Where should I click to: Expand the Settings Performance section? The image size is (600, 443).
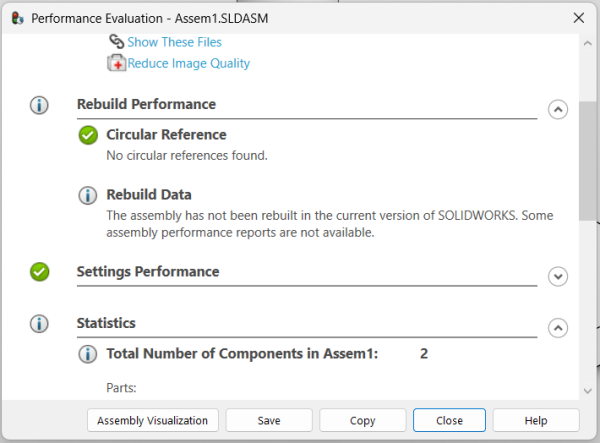(558, 276)
